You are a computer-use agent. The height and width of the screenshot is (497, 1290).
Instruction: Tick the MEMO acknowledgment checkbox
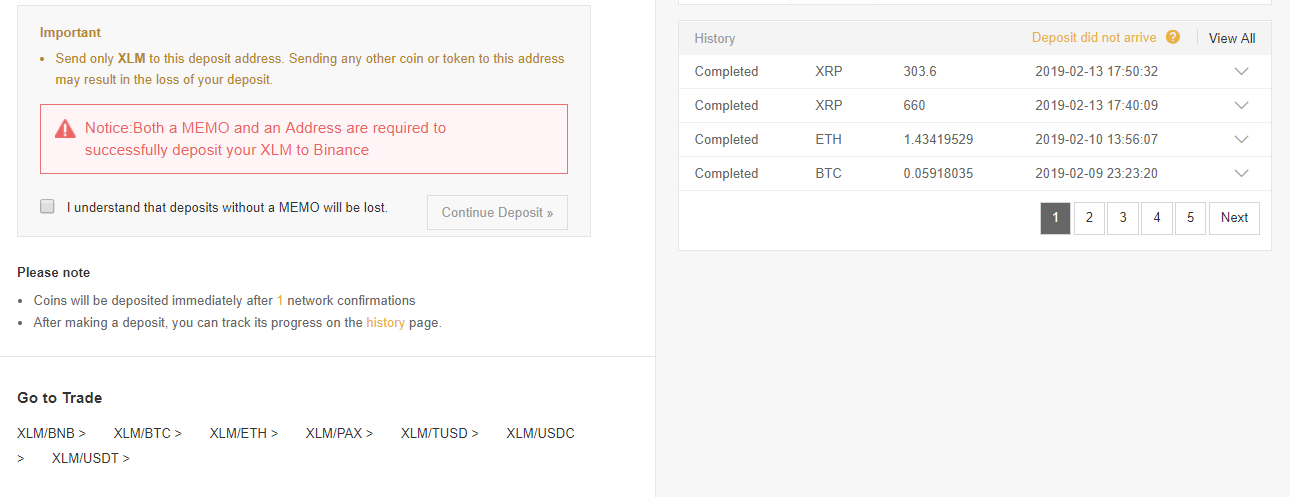click(47, 206)
